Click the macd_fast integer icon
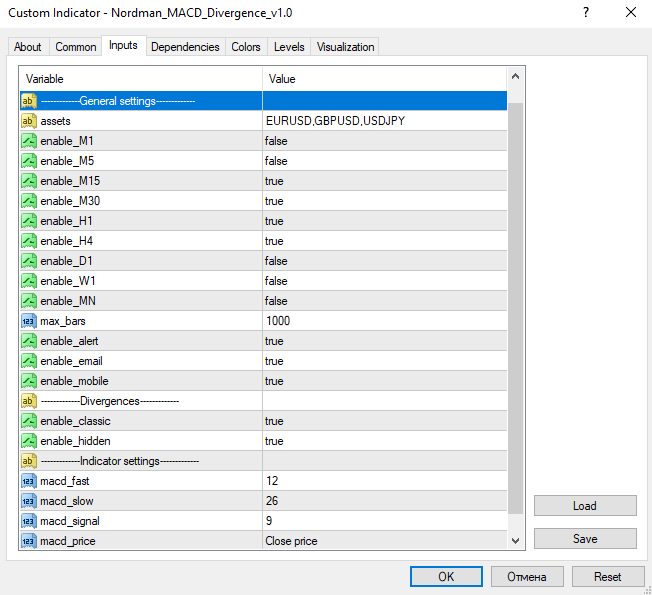Image resolution: width=652 pixels, height=595 pixels. click(29, 481)
